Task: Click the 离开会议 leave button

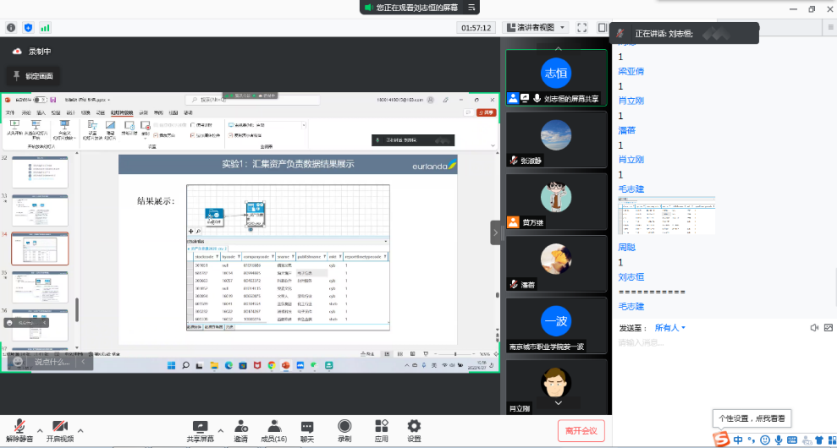Action: pyautogui.click(x=581, y=431)
